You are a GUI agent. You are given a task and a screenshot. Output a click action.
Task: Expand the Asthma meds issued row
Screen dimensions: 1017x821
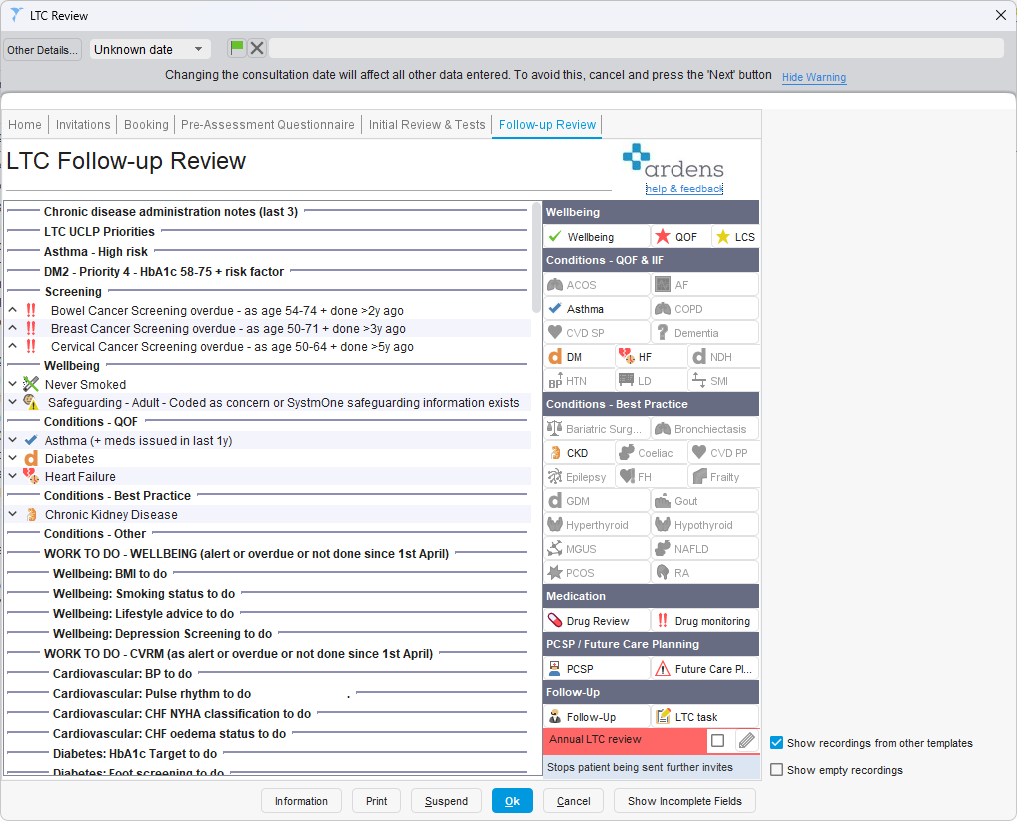(x=12, y=440)
